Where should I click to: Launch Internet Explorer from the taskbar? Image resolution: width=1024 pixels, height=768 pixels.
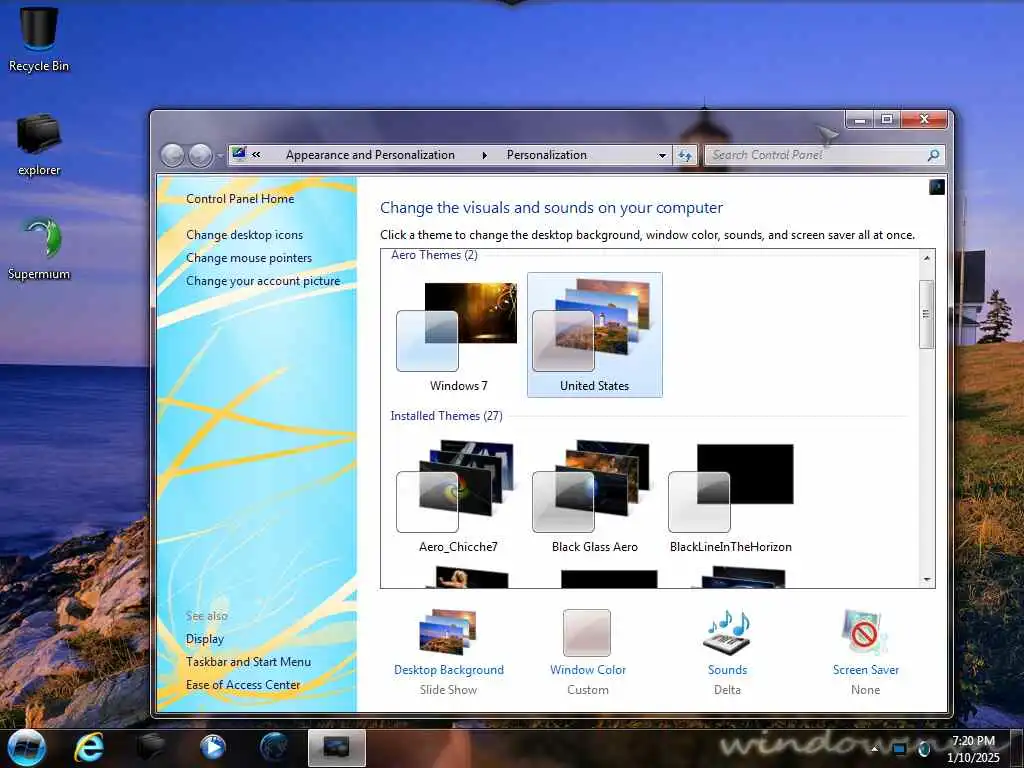pyautogui.click(x=89, y=748)
